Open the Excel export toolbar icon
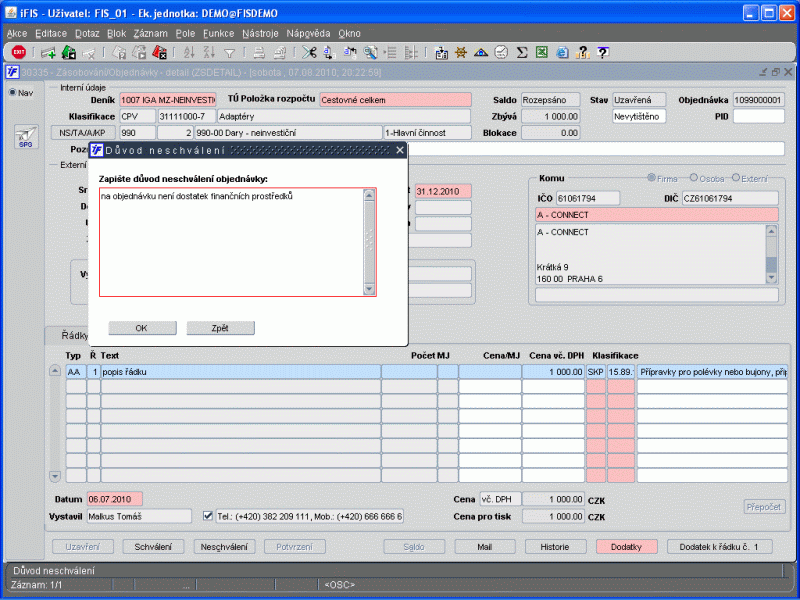 [x=541, y=53]
